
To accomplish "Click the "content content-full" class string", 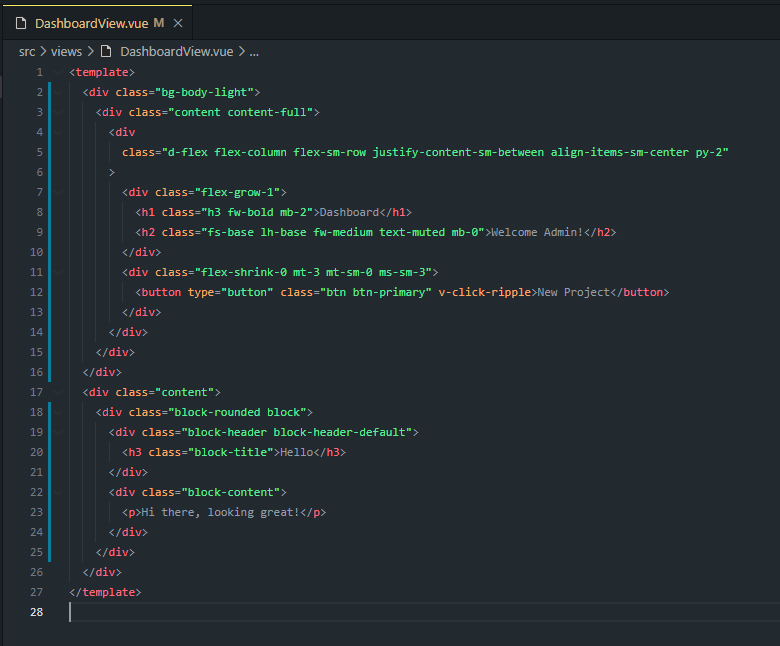I will (240, 112).
